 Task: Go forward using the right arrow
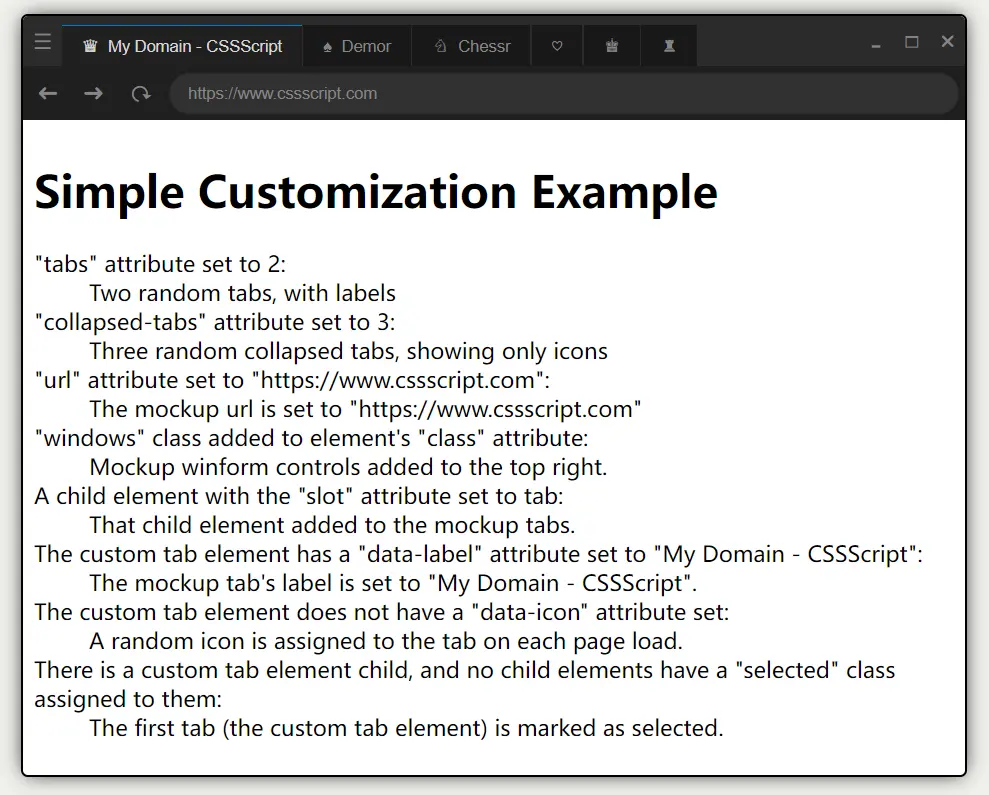click(93, 93)
